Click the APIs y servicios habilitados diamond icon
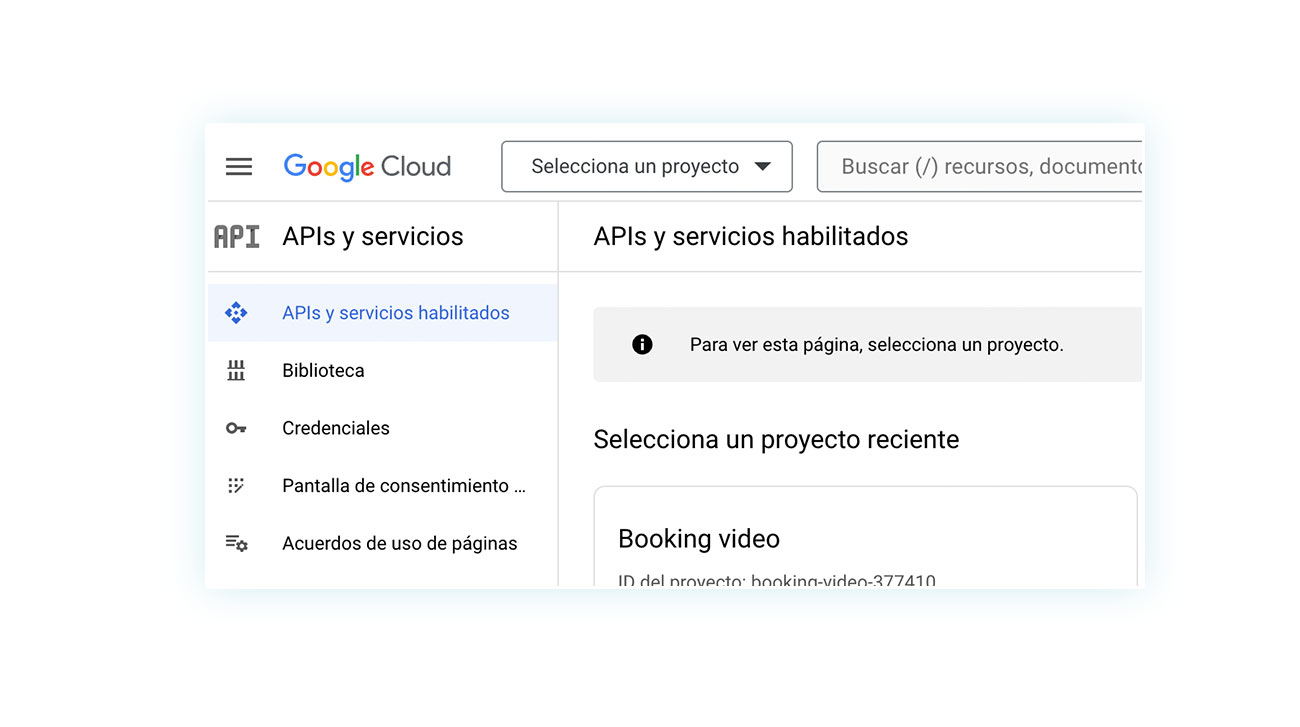This screenshot has width=1300, height=727. 236,313
